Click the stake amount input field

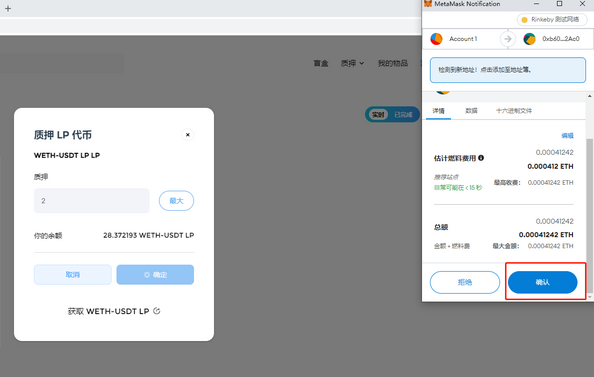pyautogui.click(x=92, y=201)
